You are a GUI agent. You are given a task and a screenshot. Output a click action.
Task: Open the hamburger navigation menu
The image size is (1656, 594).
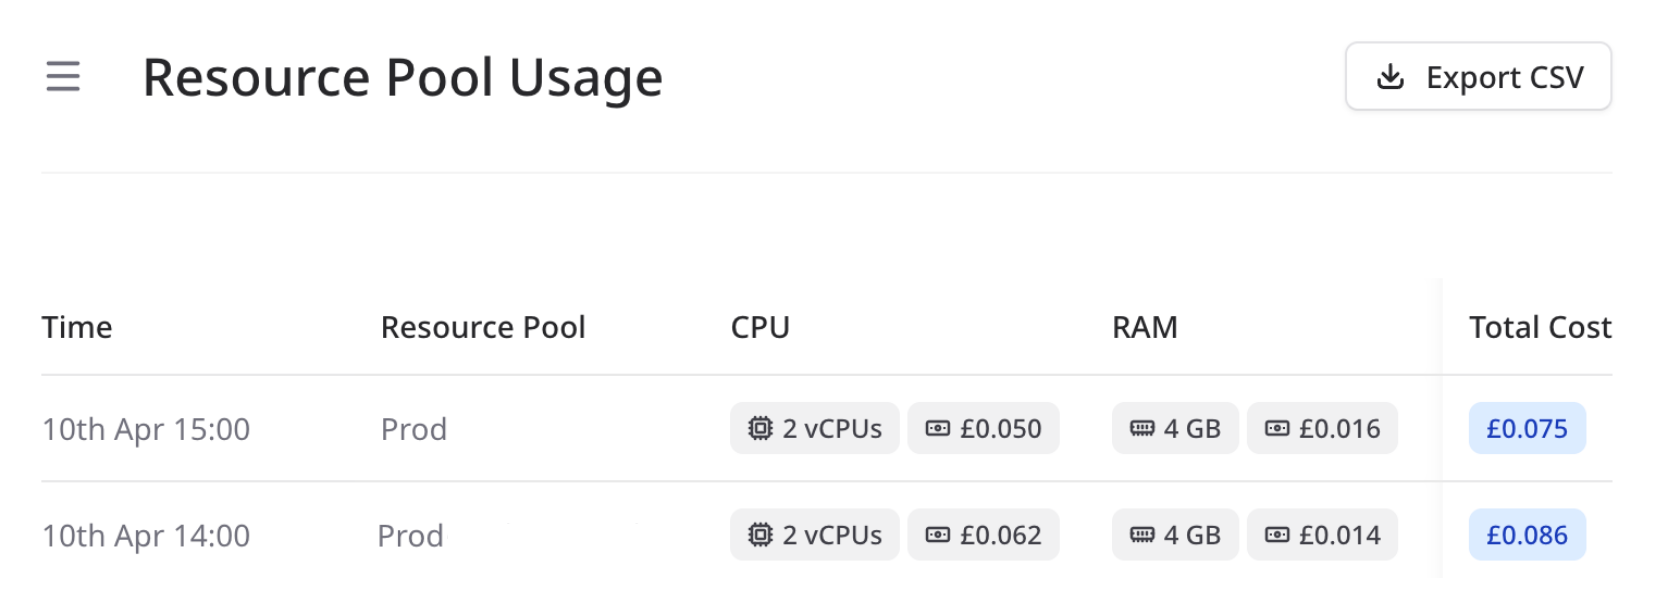(63, 76)
